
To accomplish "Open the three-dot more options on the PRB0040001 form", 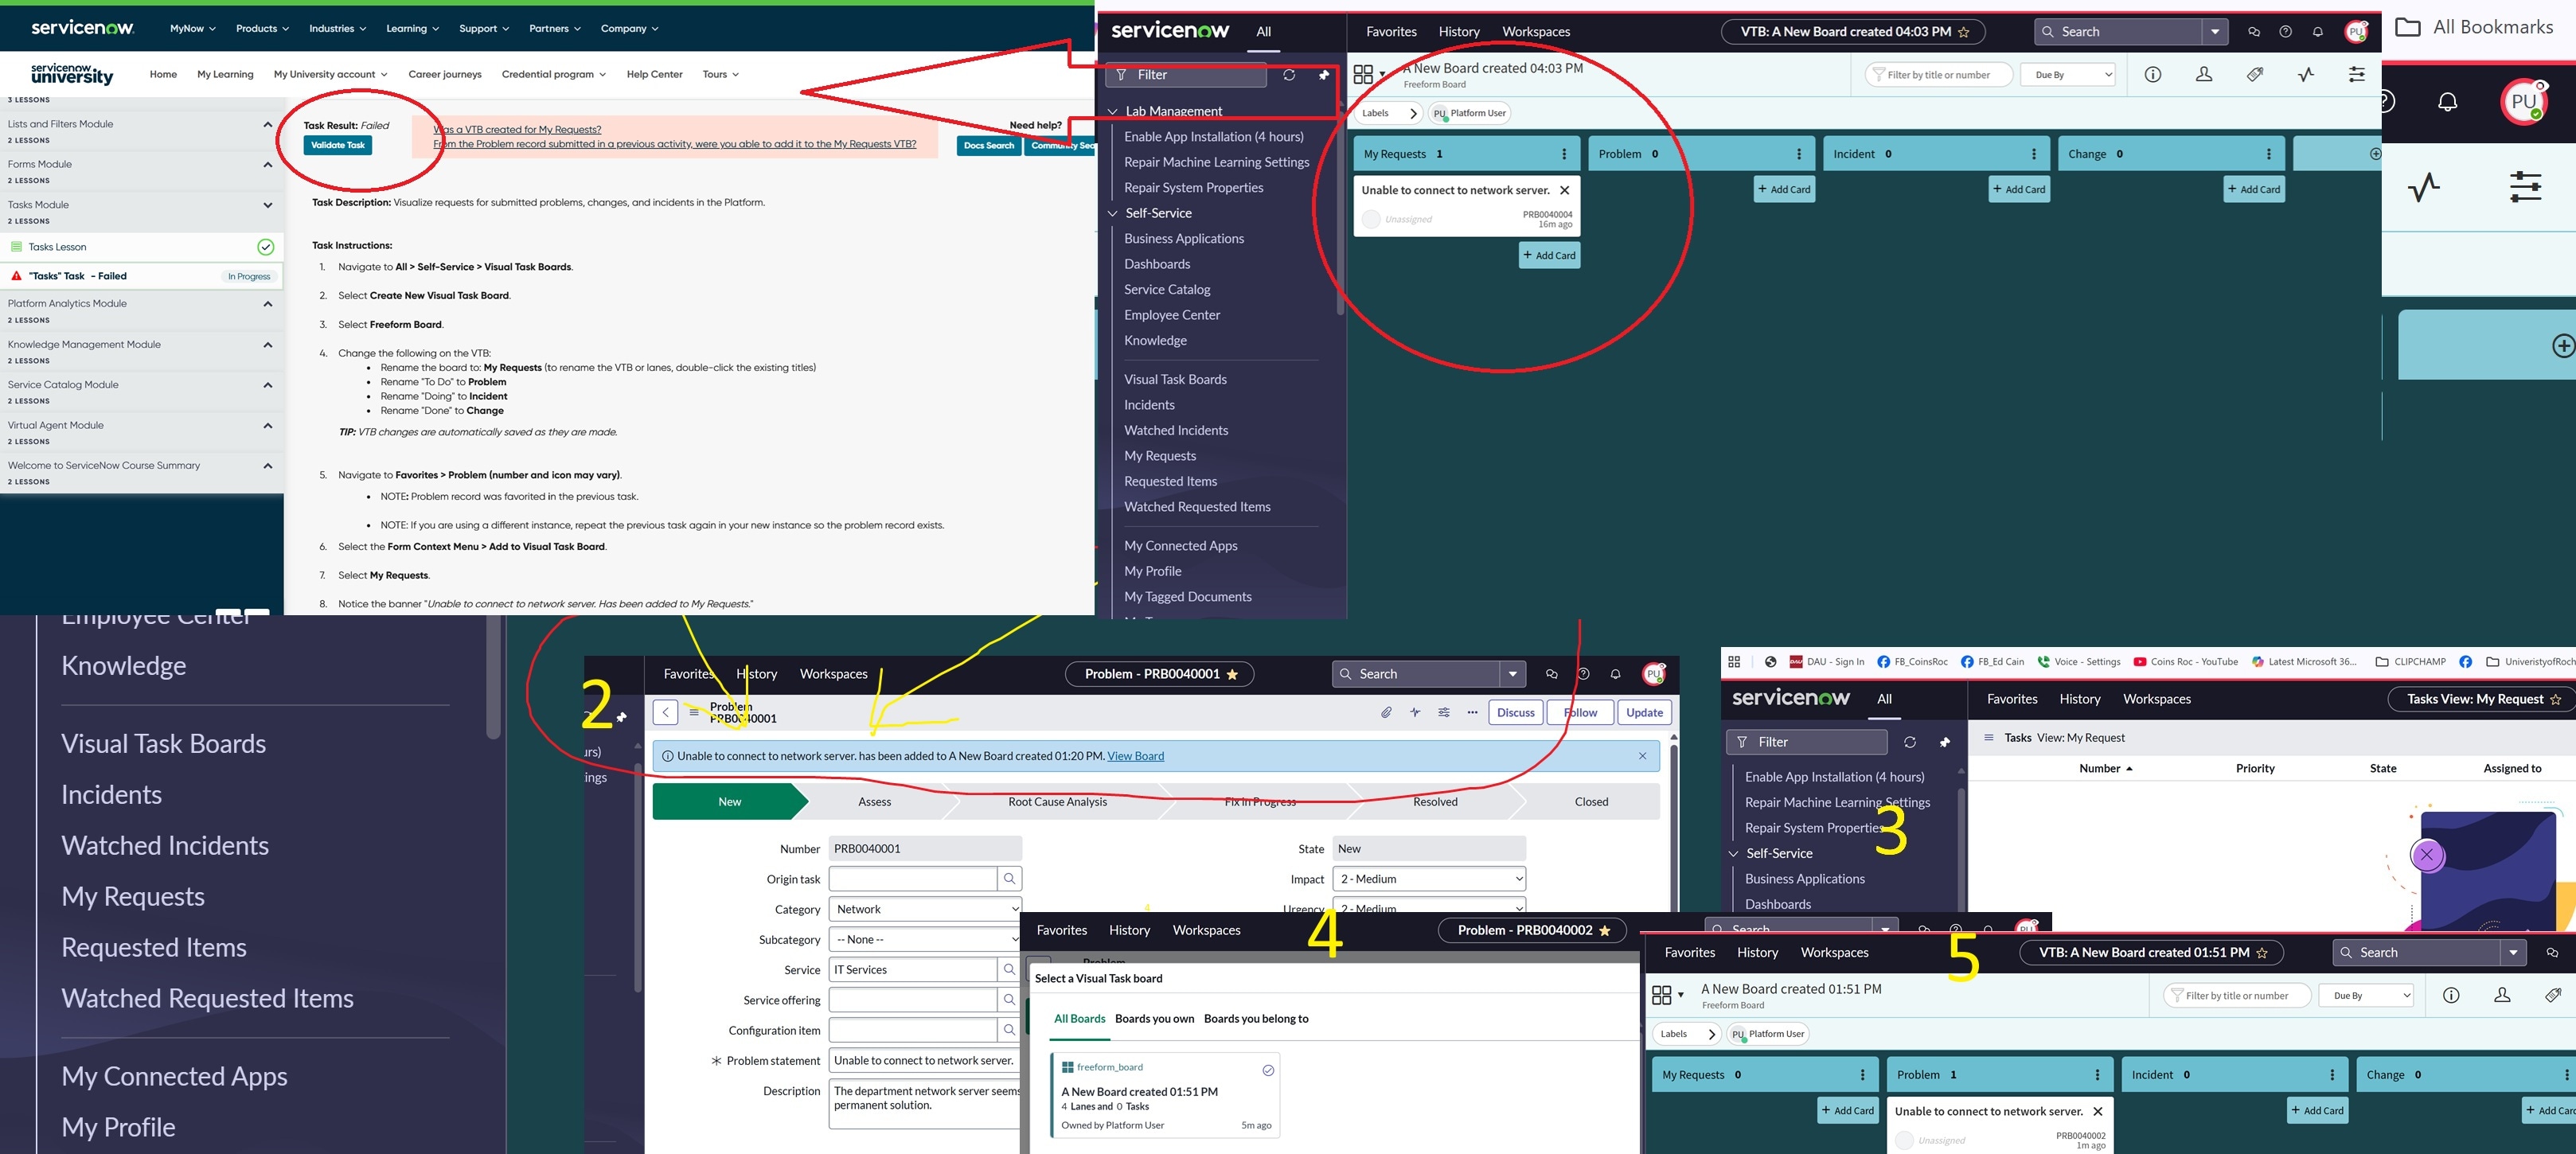I will tap(1472, 712).
